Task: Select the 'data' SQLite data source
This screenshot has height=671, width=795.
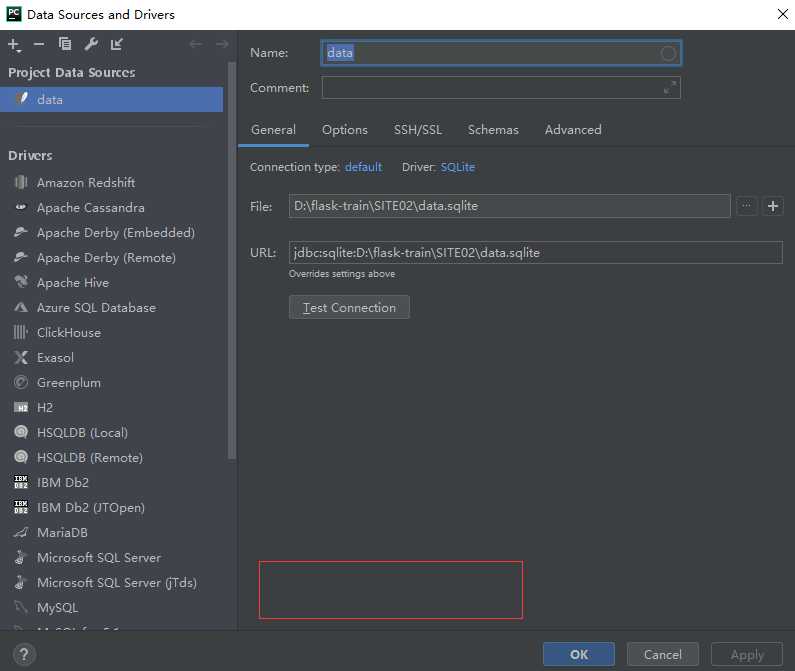Action: 112,99
